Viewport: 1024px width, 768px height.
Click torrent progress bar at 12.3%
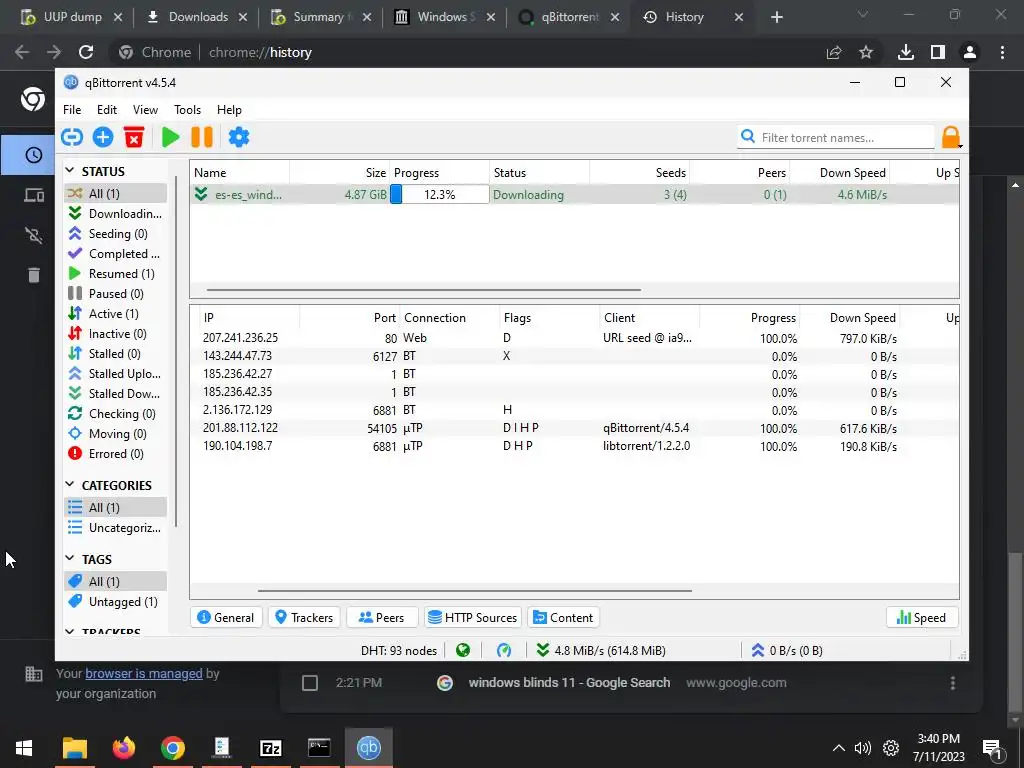click(x=440, y=195)
